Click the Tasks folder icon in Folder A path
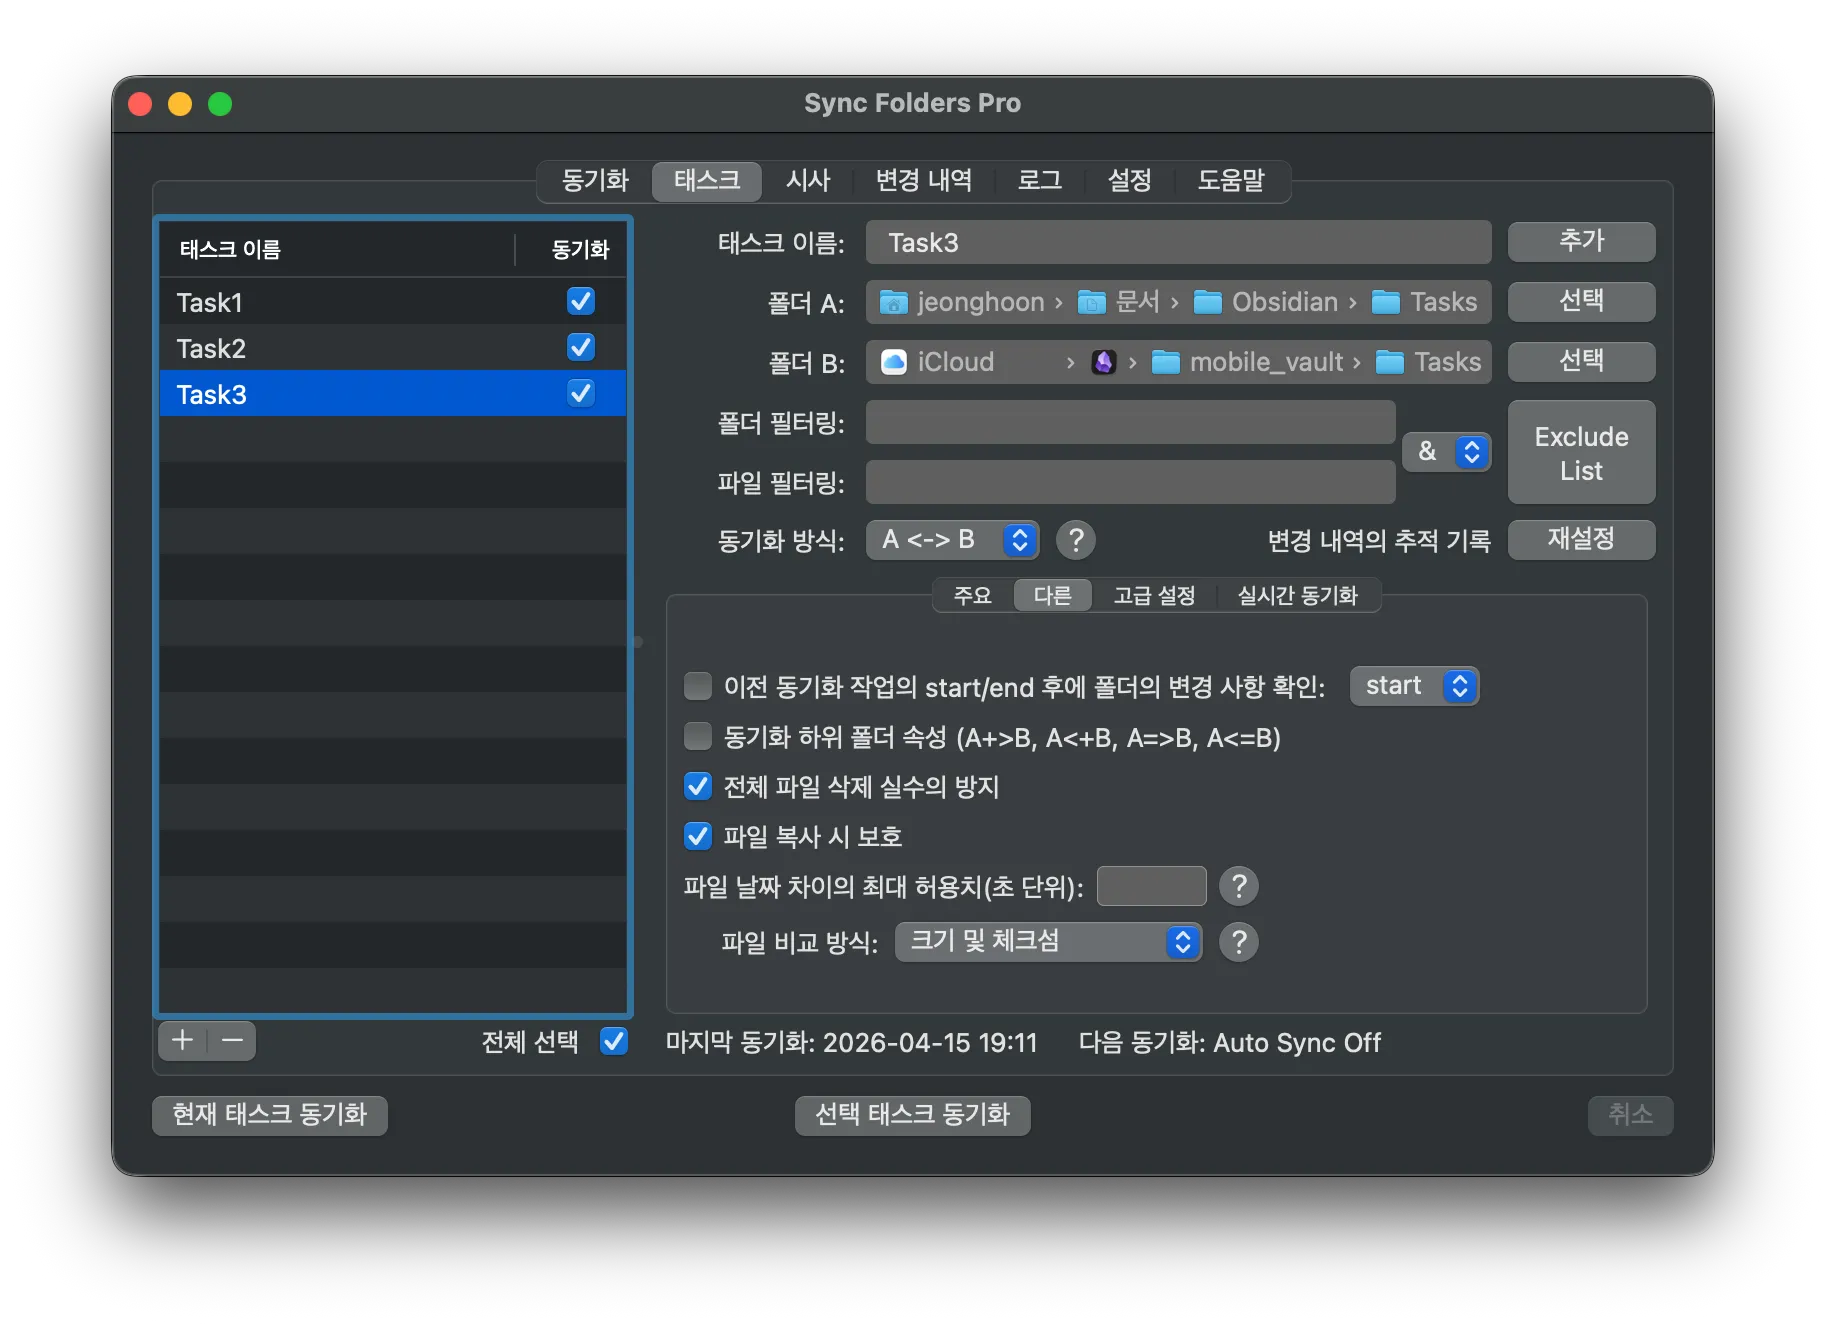Image resolution: width=1826 pixels, height=1324 pixels. [x=1386, y=302]
